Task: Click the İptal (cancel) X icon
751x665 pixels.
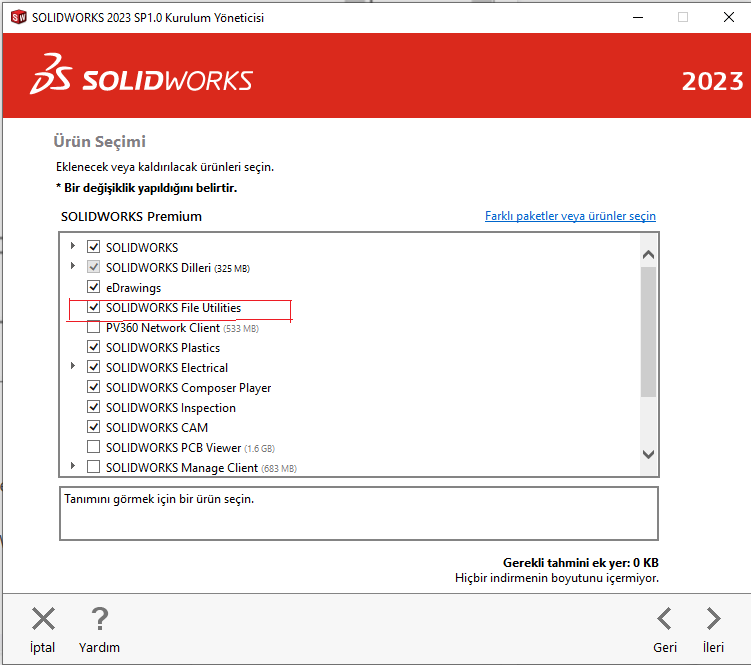Action: [43, 619]
